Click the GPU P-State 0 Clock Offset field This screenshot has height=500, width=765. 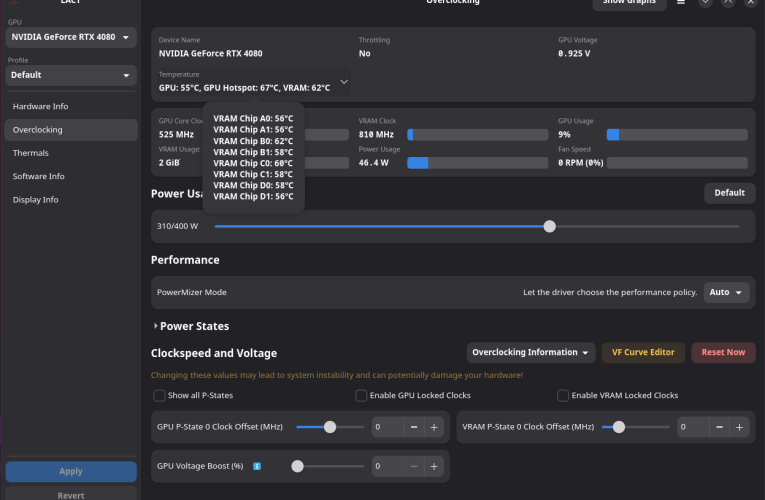(388, 427)
